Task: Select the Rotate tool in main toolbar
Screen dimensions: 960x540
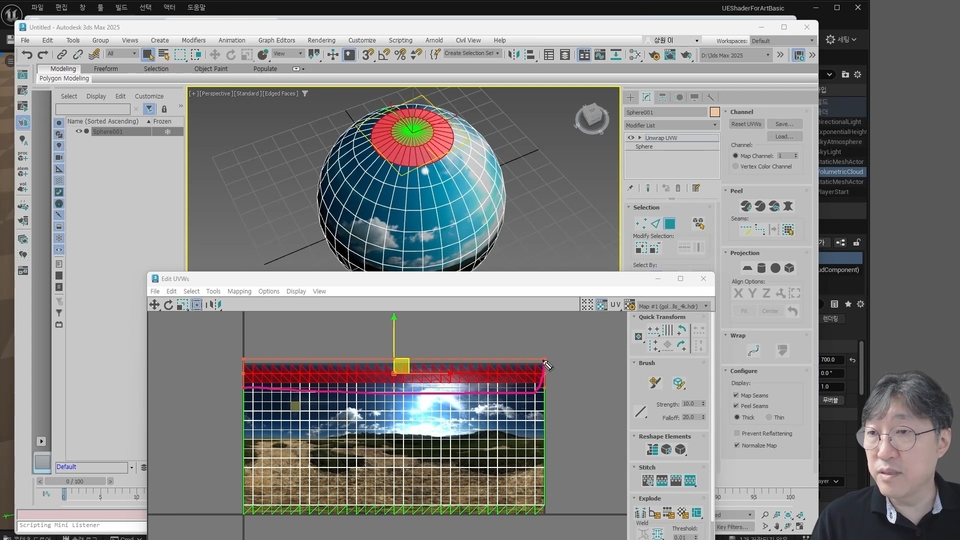Action: 231,55
